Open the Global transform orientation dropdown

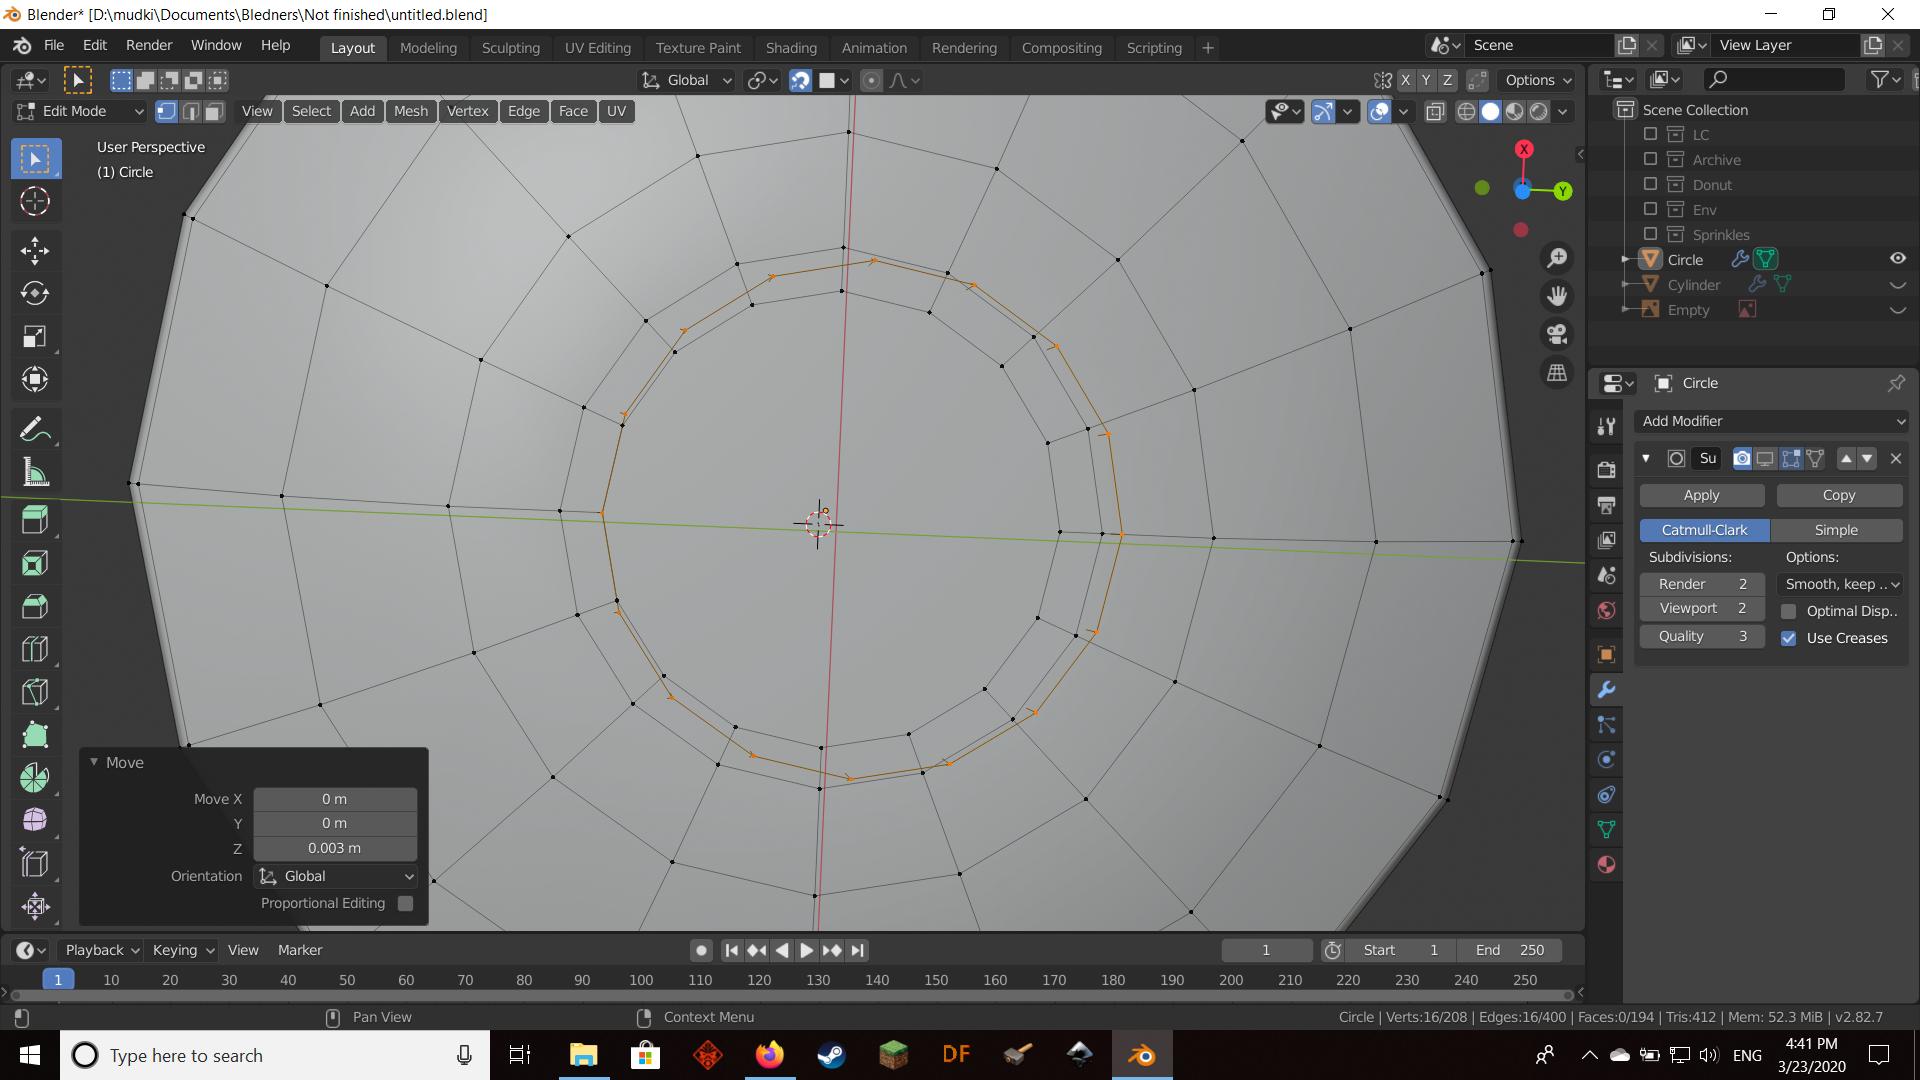coord(687,80)
